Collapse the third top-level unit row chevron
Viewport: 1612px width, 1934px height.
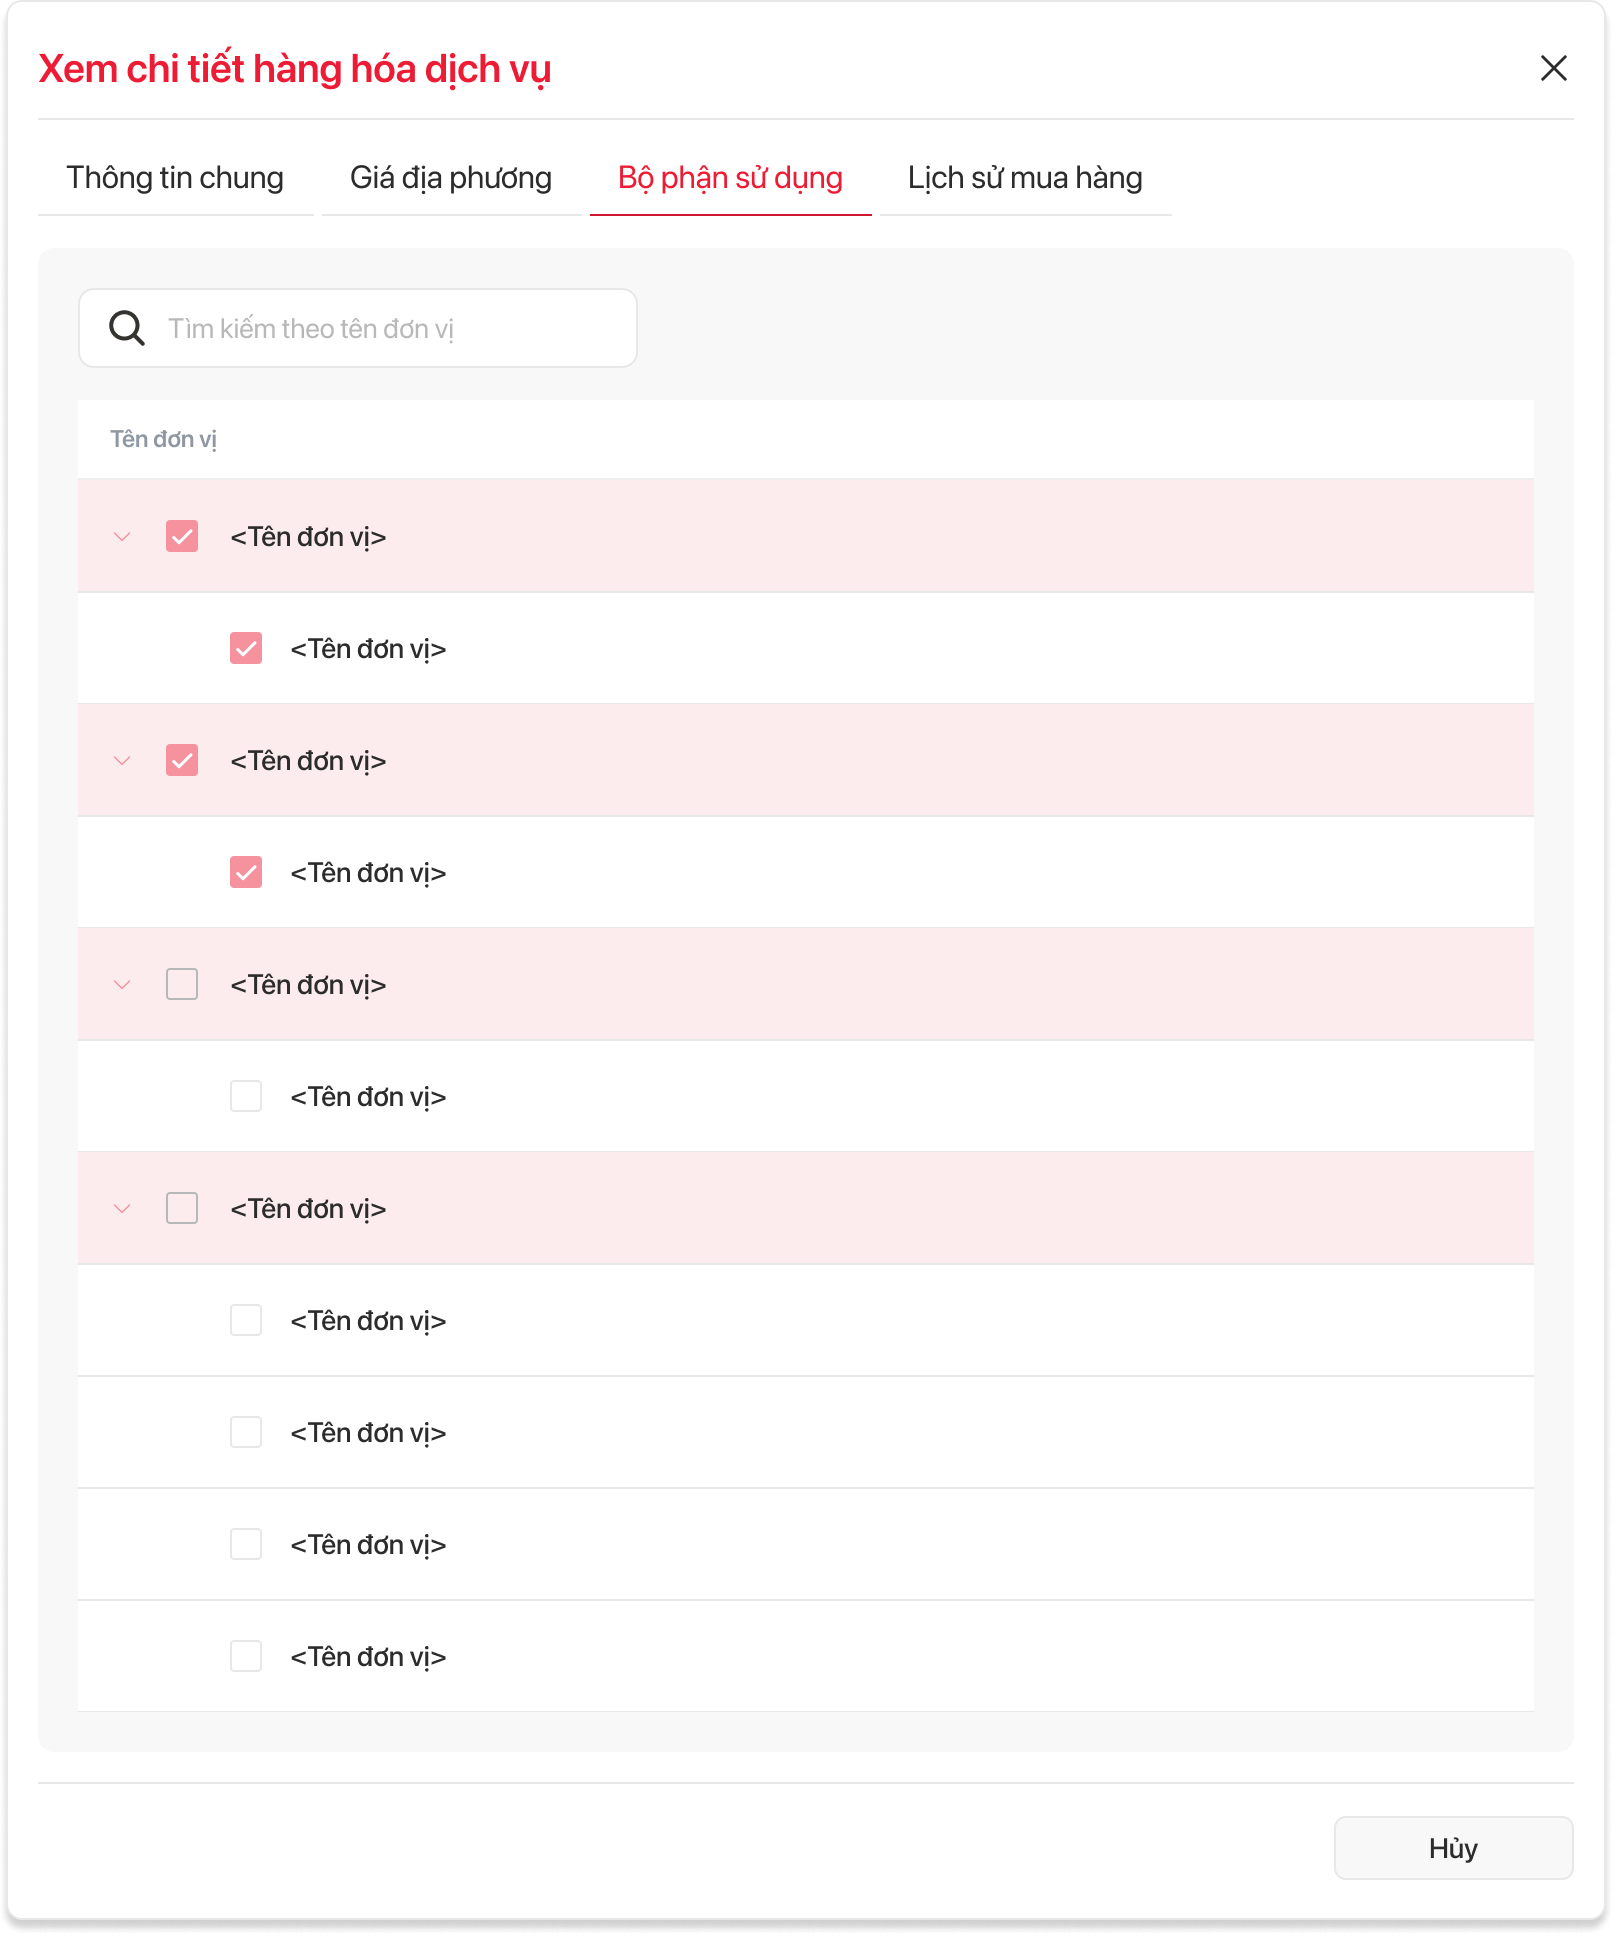[122, 985]
